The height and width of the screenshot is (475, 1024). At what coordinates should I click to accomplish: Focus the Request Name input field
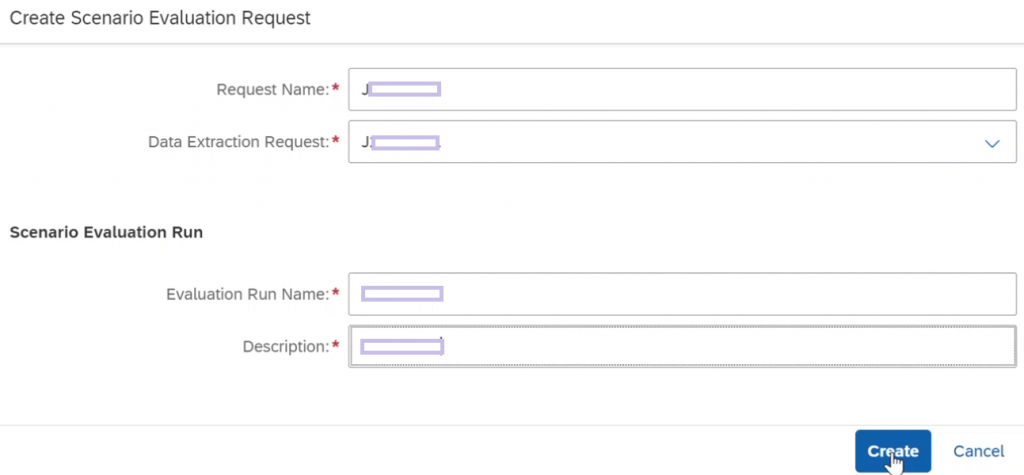[x=682, y=90]
